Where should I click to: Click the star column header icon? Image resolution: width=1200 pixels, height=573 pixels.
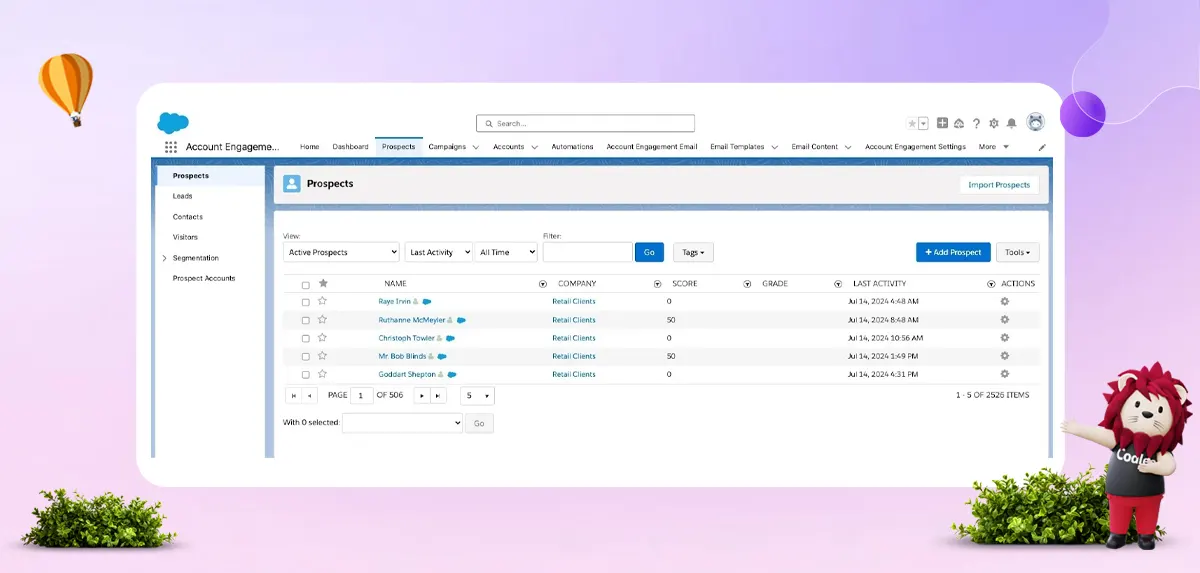coord(322,284)
